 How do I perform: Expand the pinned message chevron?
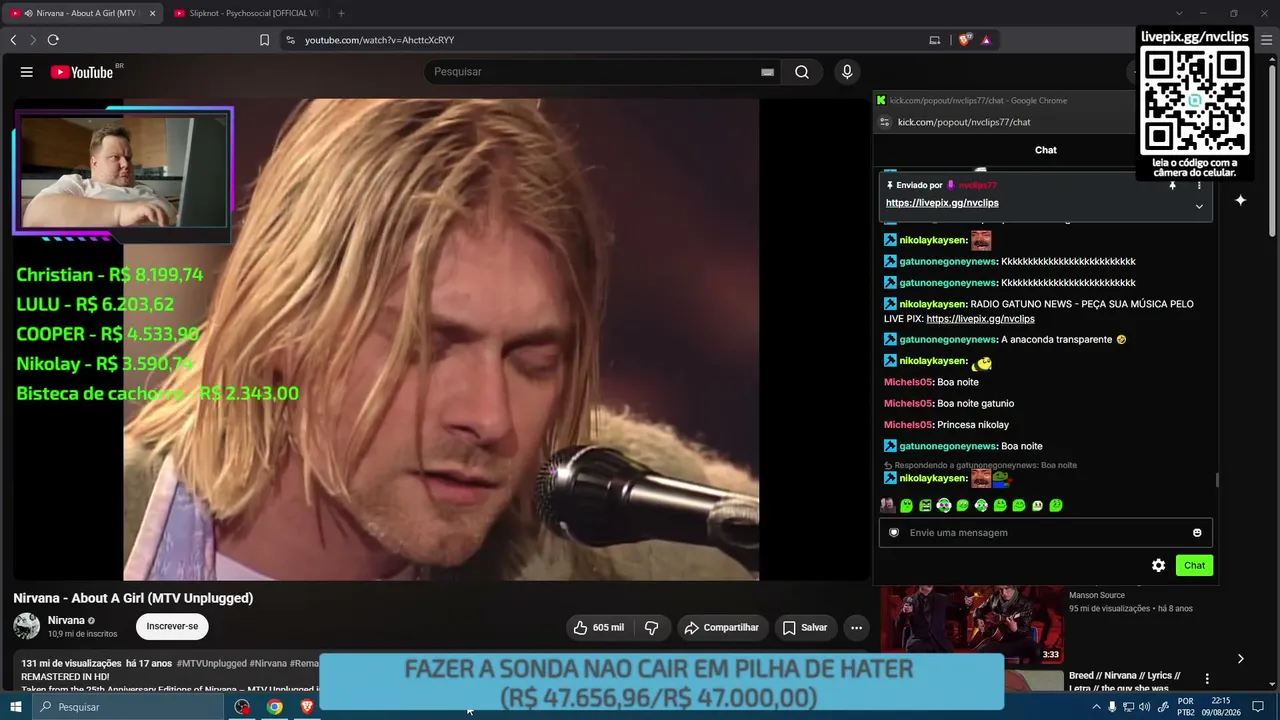tap(1199, 207)
